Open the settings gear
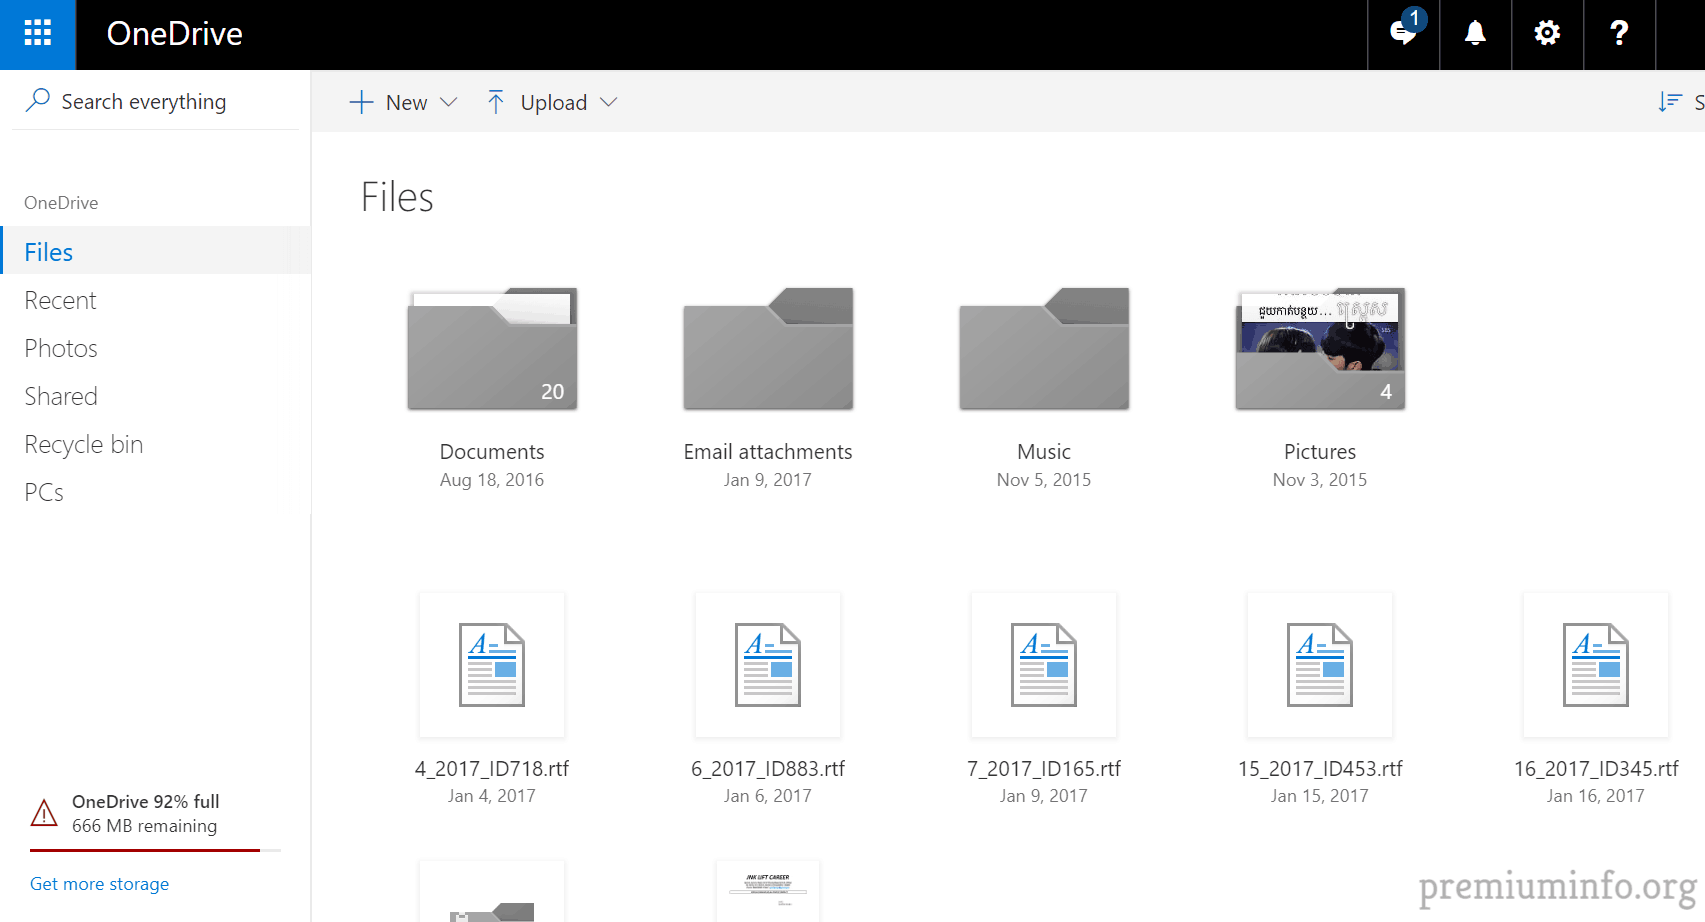The image size is (1705, 922). tap(1547, 34)
